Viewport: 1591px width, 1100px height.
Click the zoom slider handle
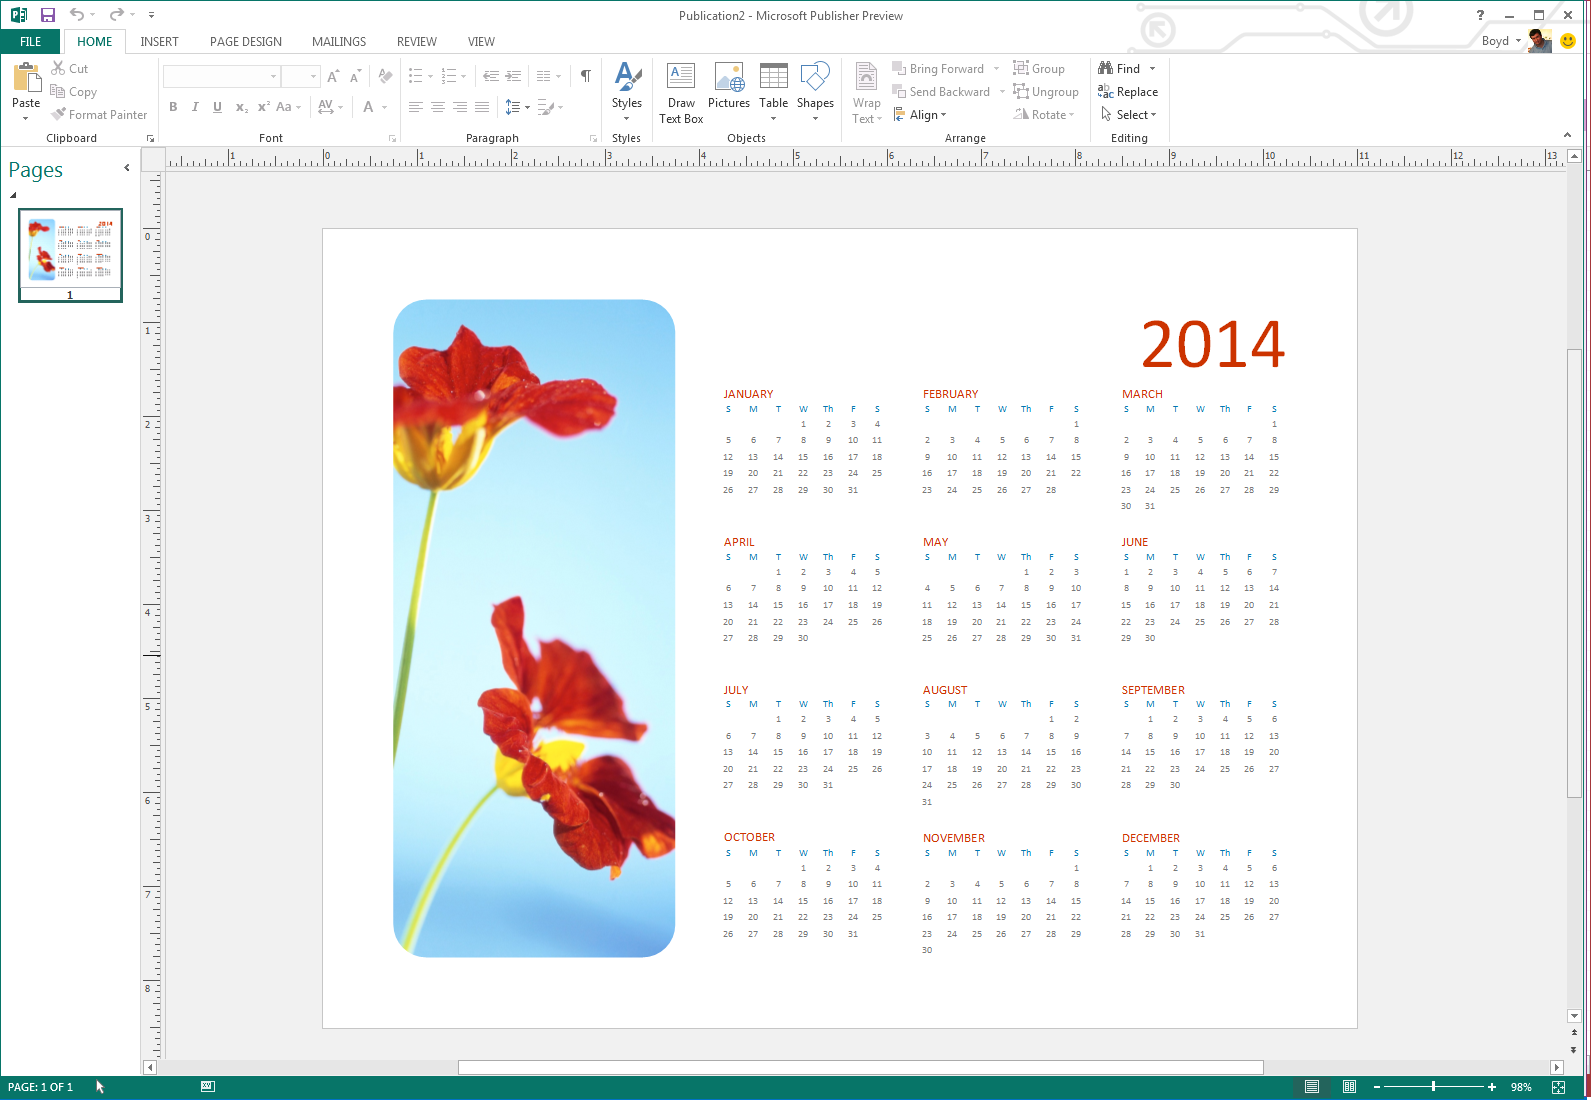tap(1433, 1086)
